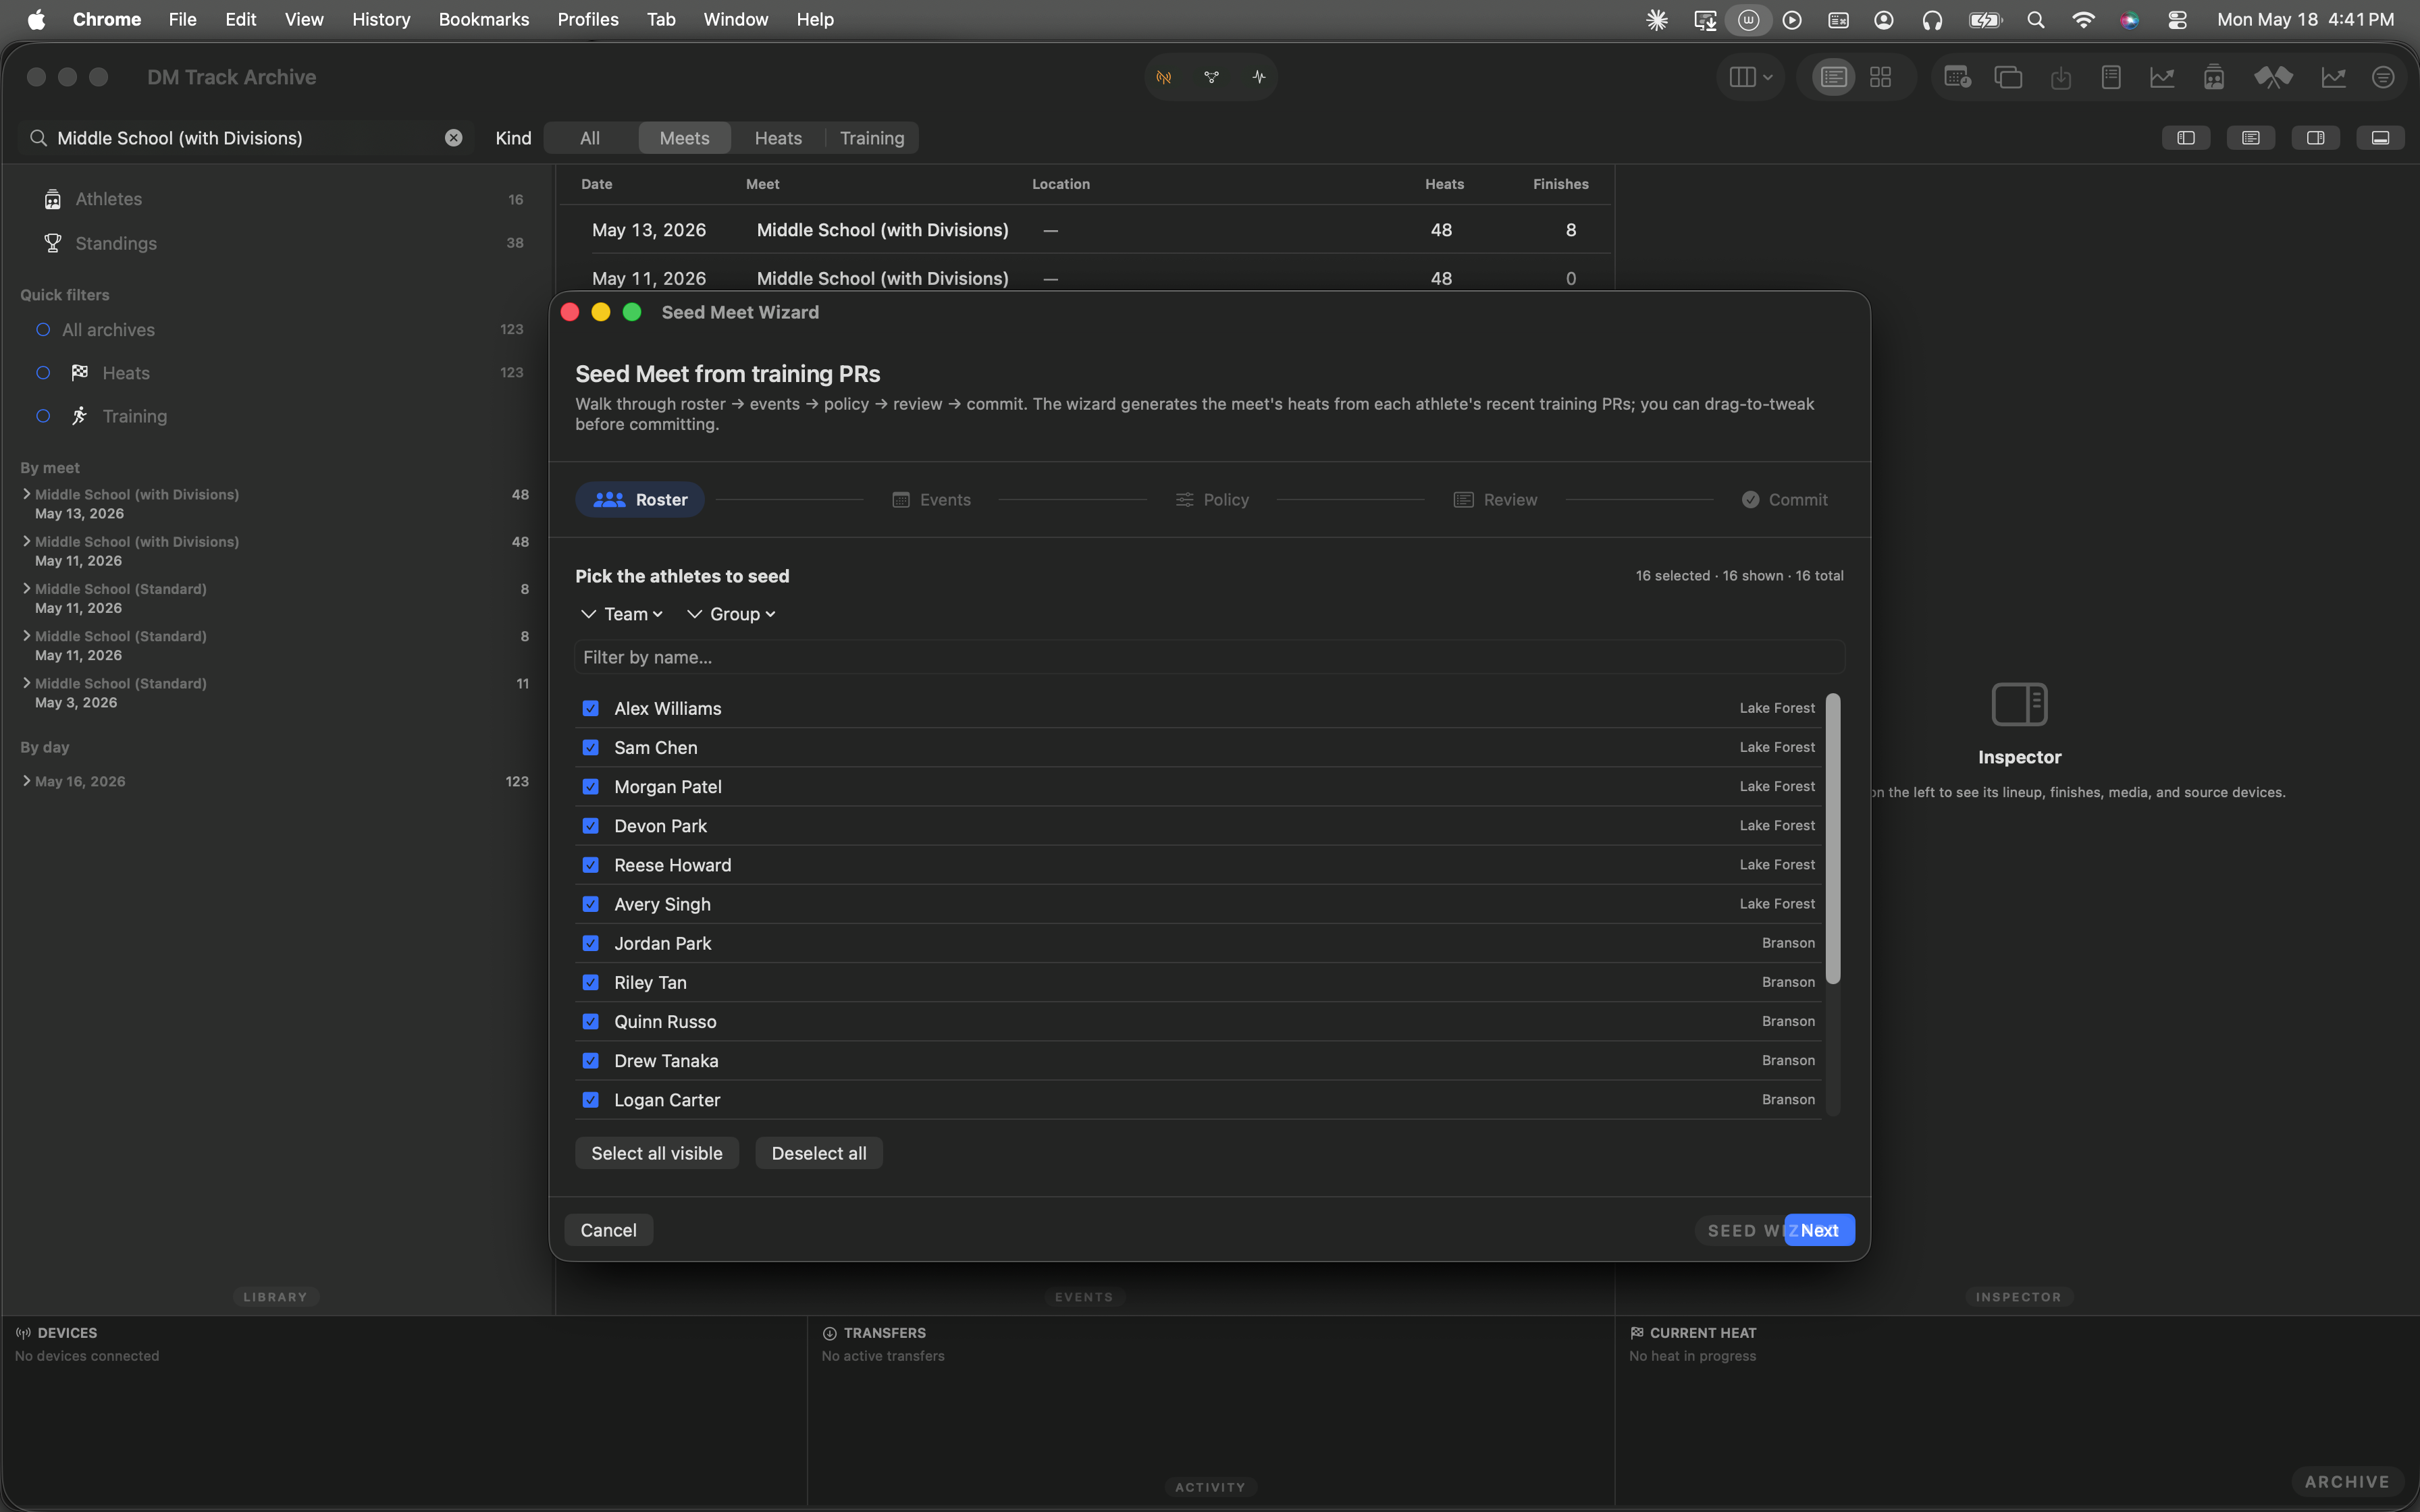The width and height of the screenshot is (2420, 1512).
Task: Toggle the center list panel icon
Action: pyautogui.click(x=2251, y=138)
